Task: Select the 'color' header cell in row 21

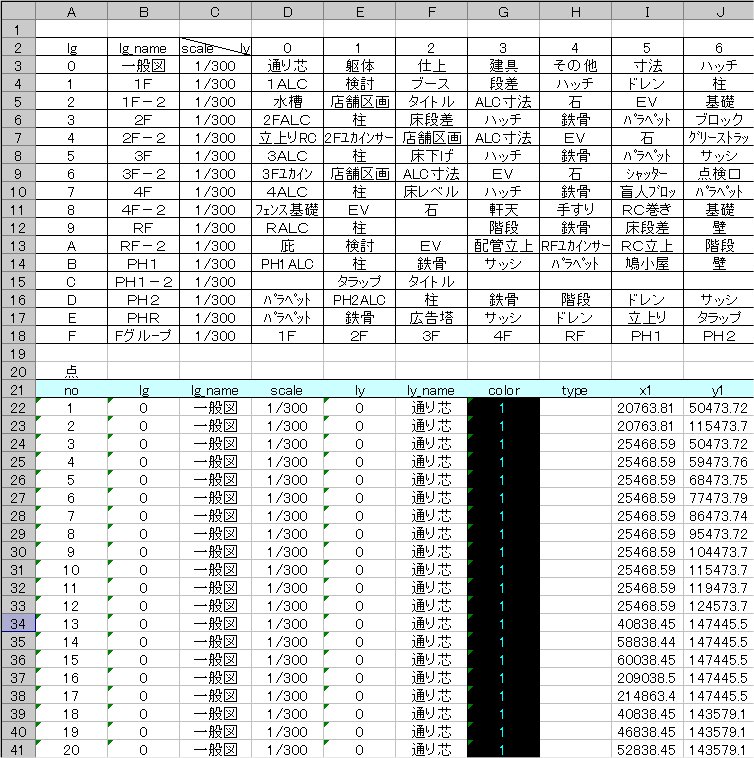Action: click(503, 390)
